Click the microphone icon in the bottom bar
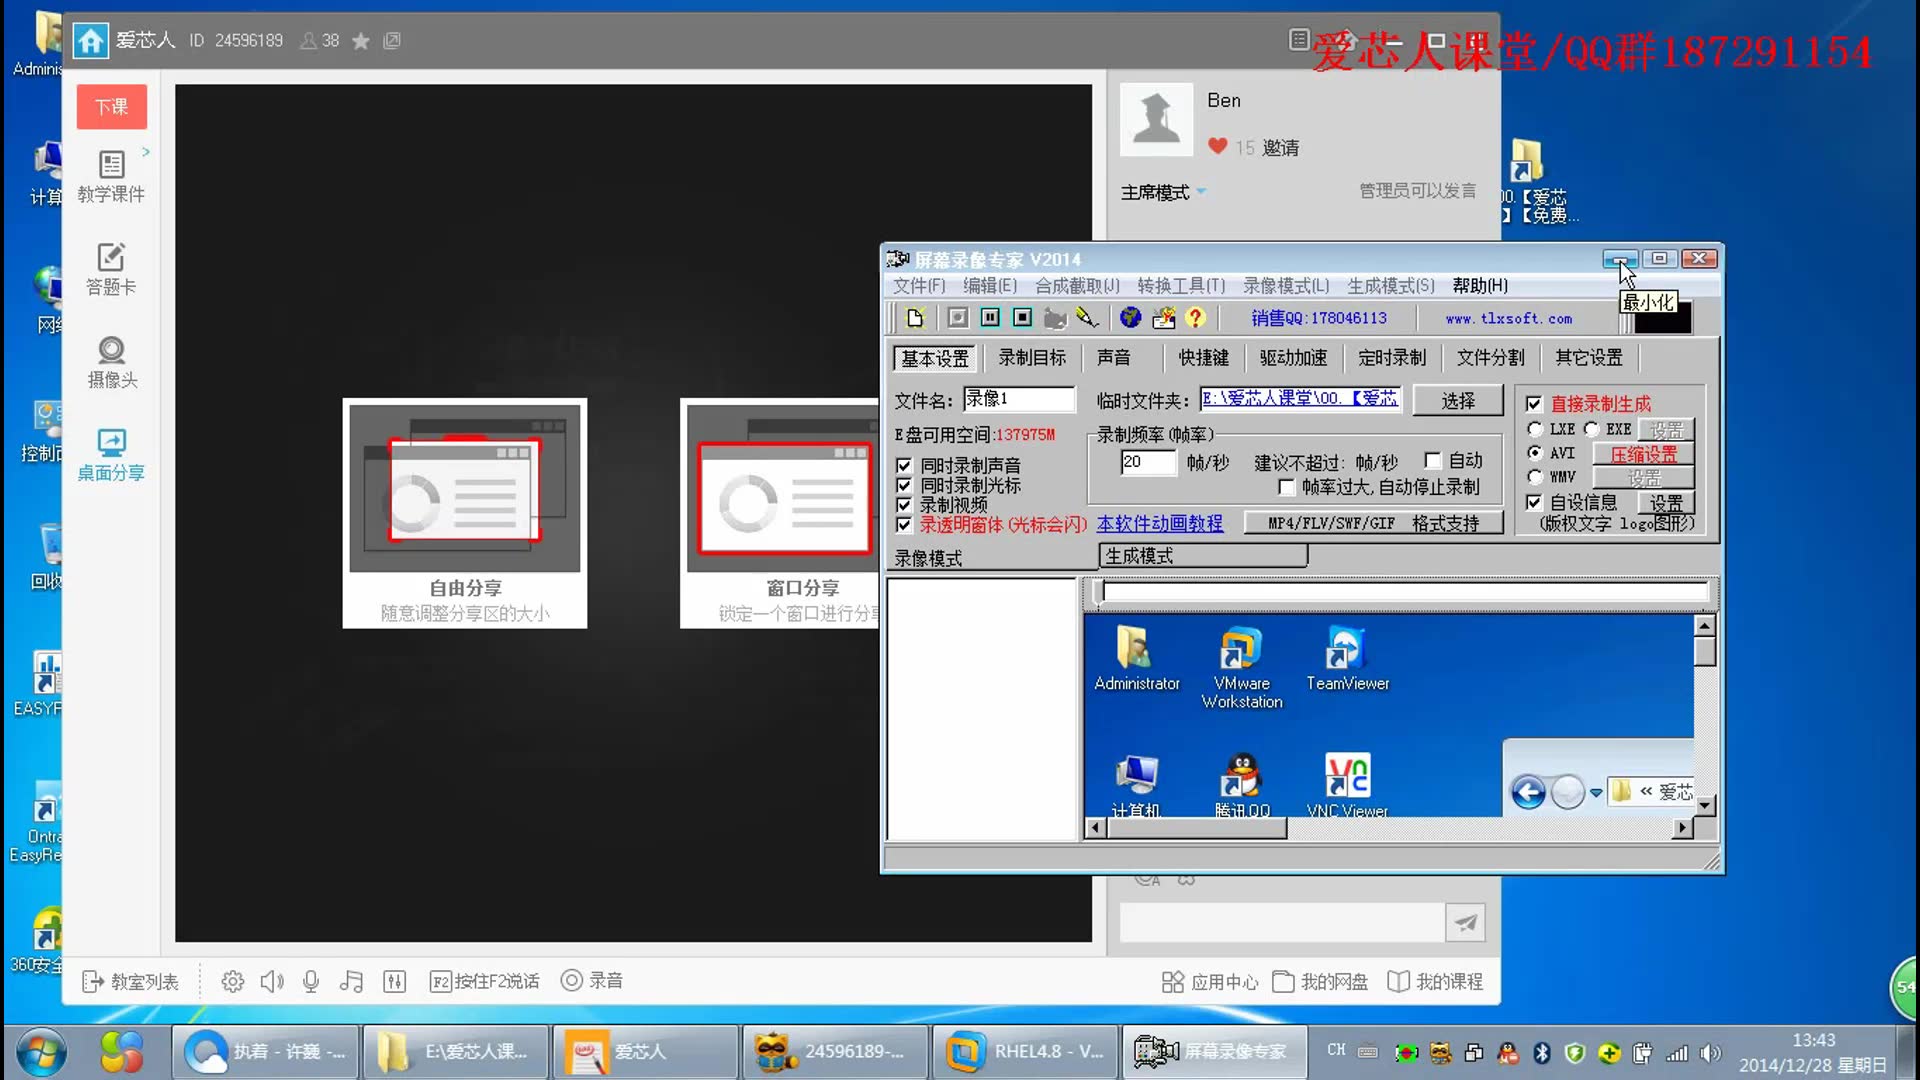The height and width of the screenshot is (1080, 1920). click(x=311, y=981)
